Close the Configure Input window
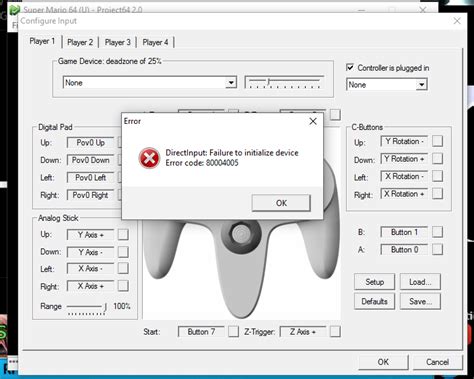This screenshot has width=474, height=379. click(457, 21)
